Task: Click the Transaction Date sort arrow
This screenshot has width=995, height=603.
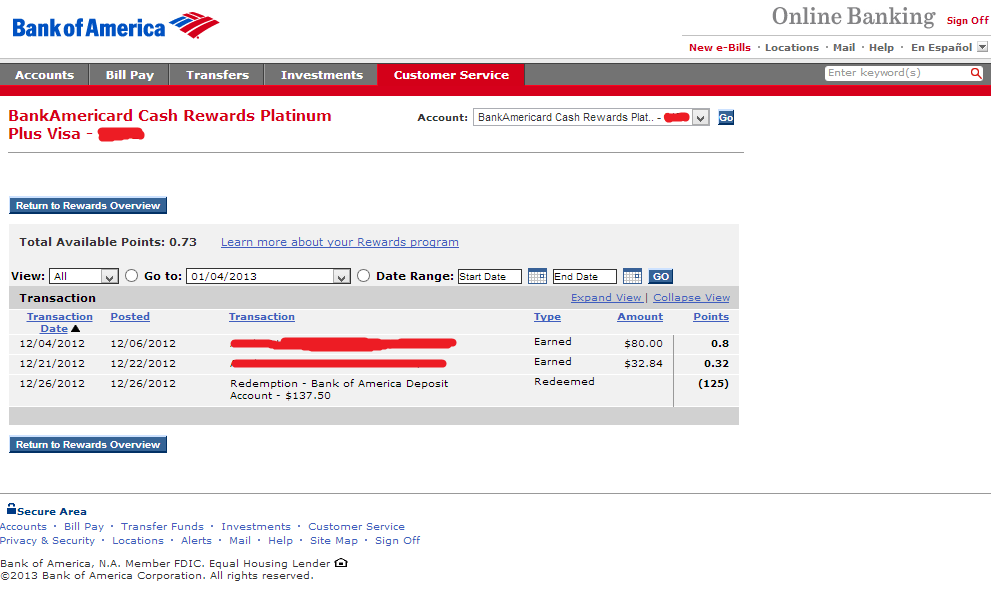Action: click(76, 329)
